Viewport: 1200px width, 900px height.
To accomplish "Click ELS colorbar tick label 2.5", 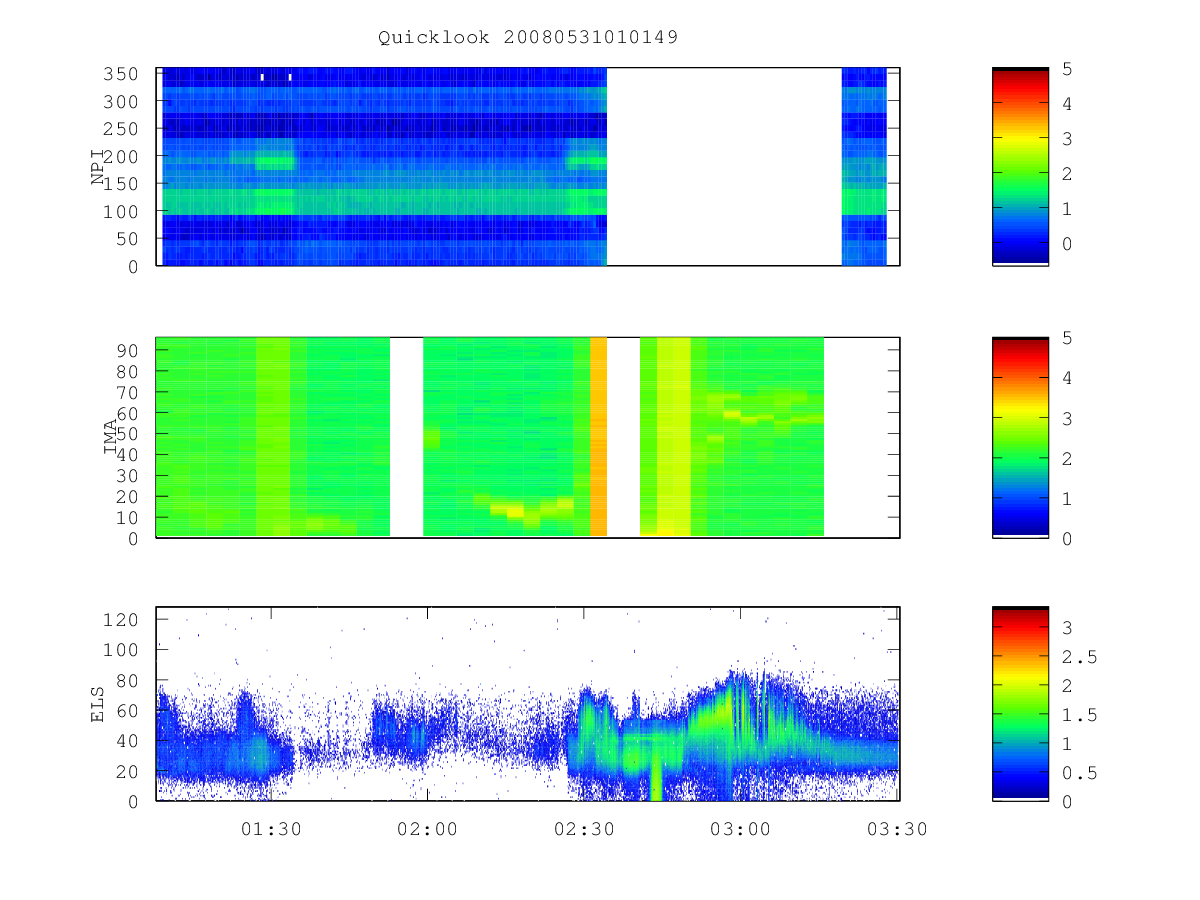I will 1078,657.
